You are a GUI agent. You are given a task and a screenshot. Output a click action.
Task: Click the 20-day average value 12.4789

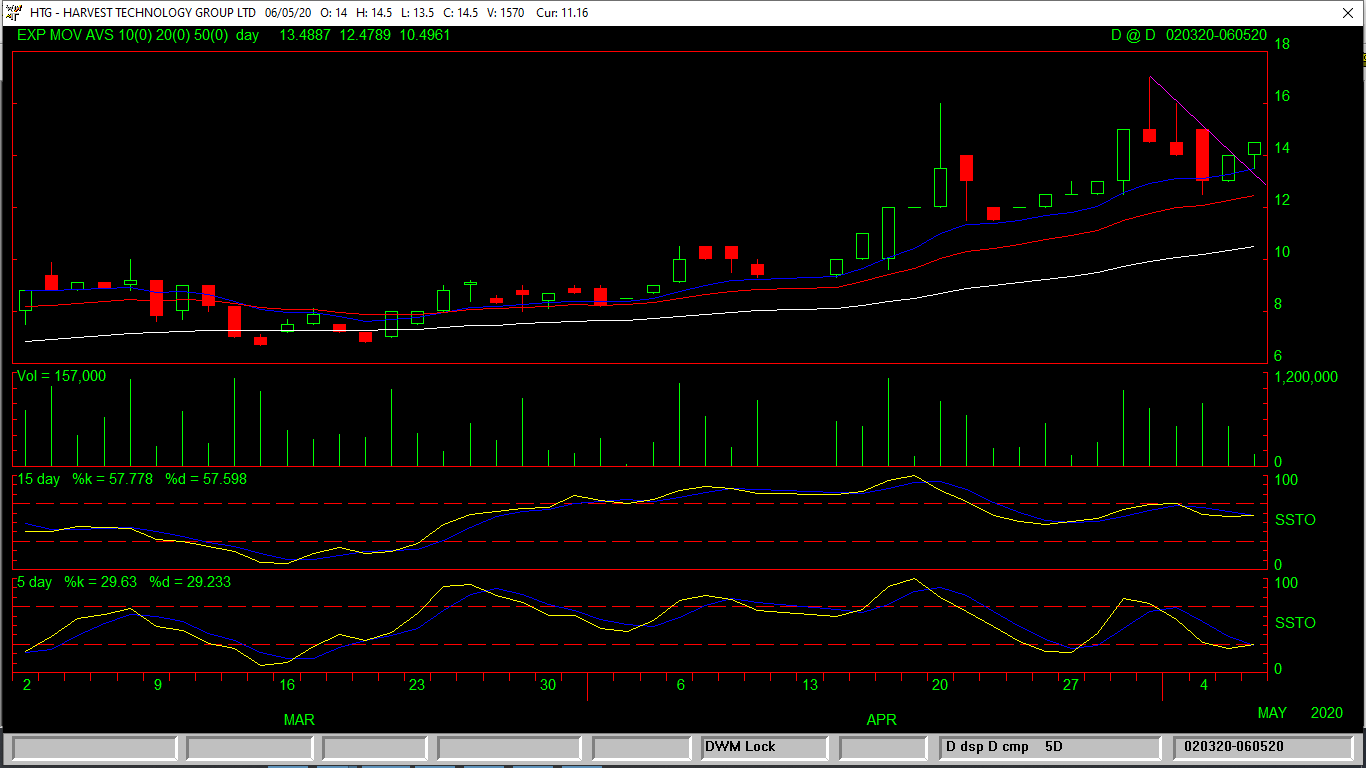365,35
